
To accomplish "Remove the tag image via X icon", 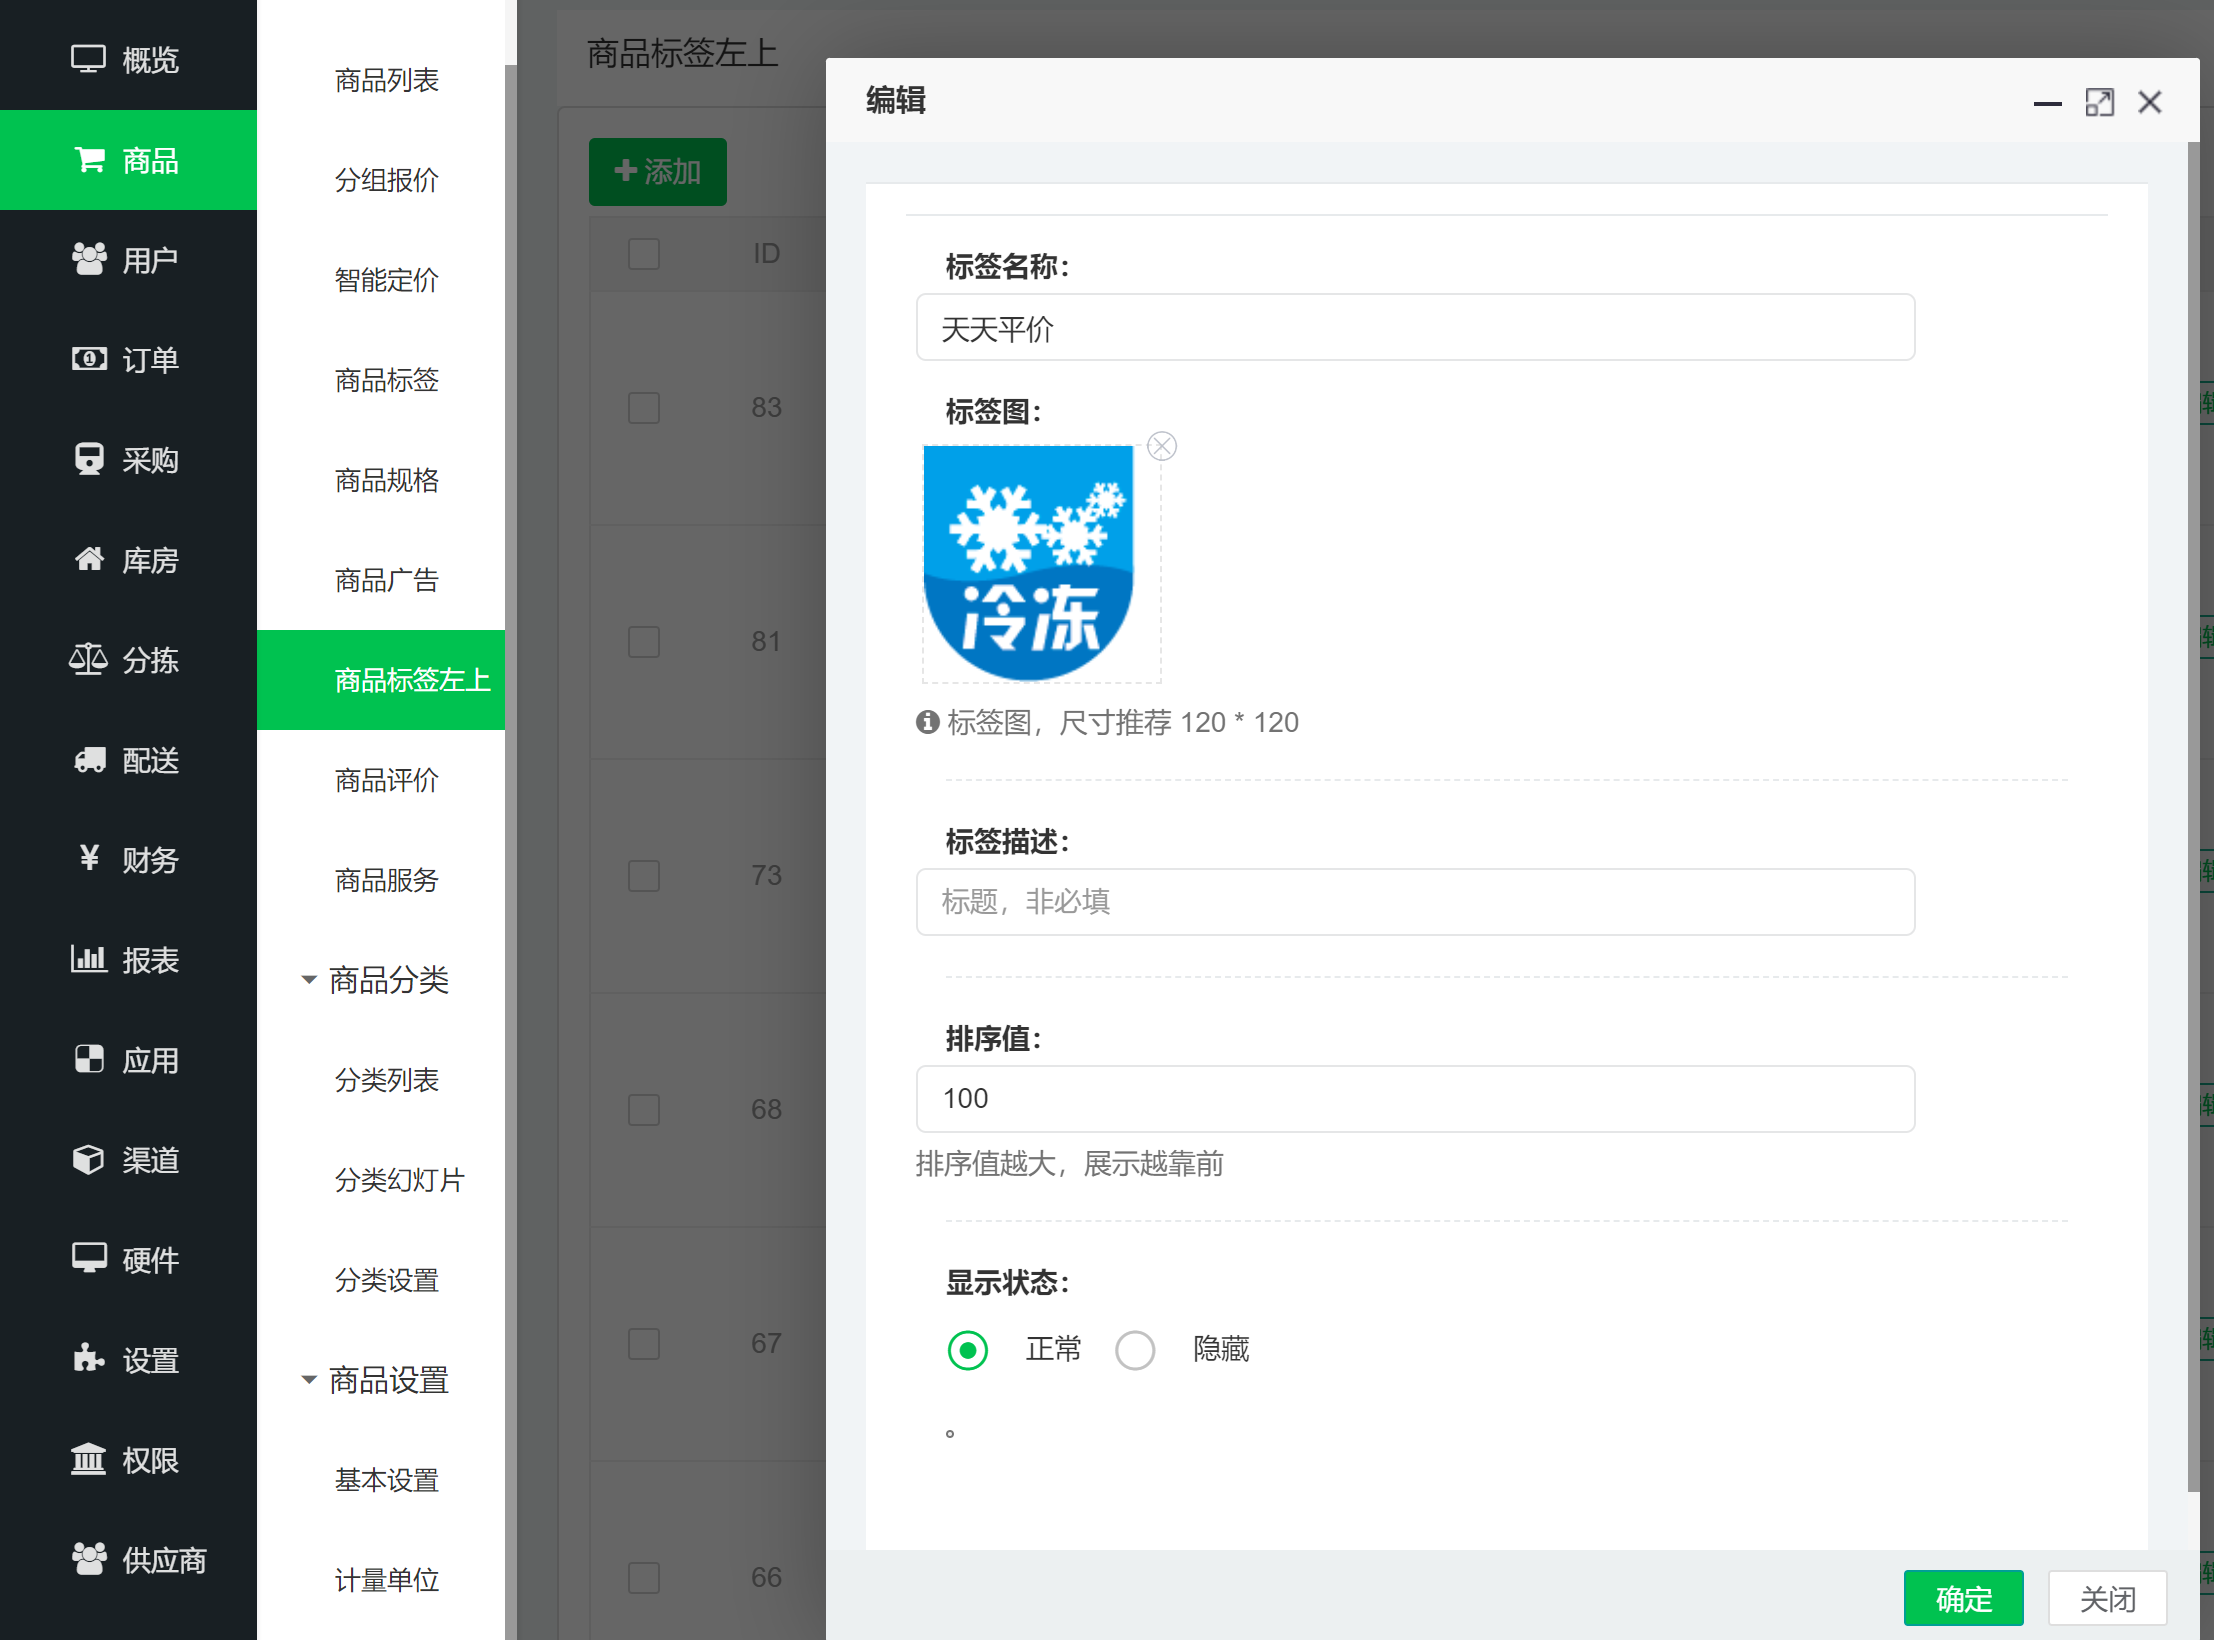I will click(x=1161, y=446).
